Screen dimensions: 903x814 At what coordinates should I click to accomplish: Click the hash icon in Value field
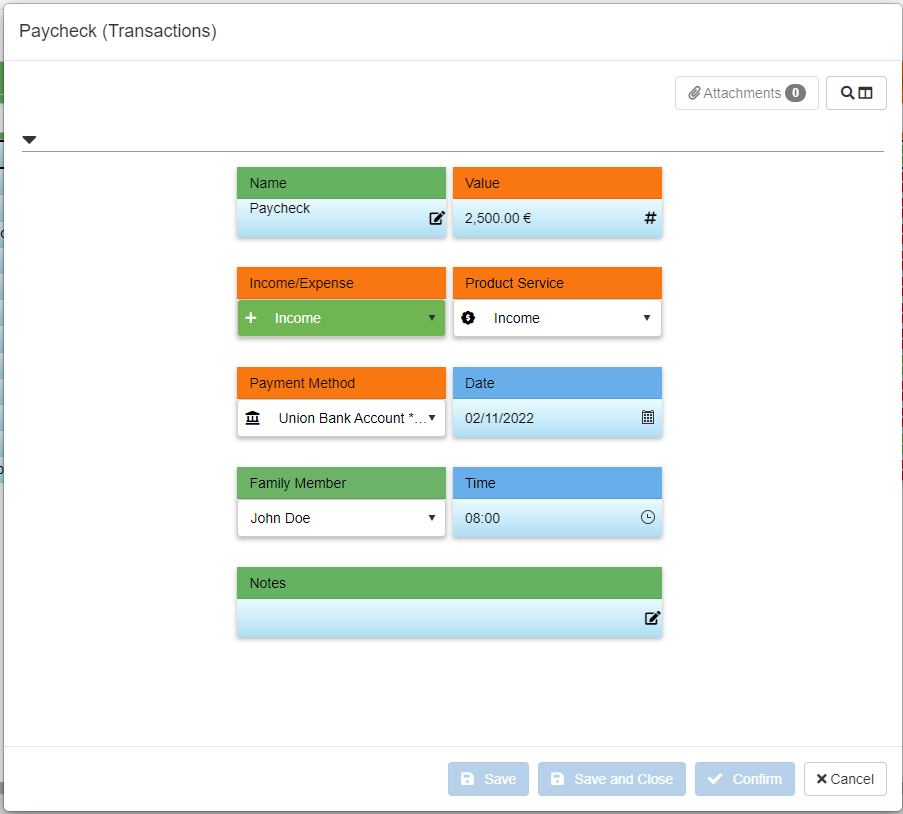[650, 217]
